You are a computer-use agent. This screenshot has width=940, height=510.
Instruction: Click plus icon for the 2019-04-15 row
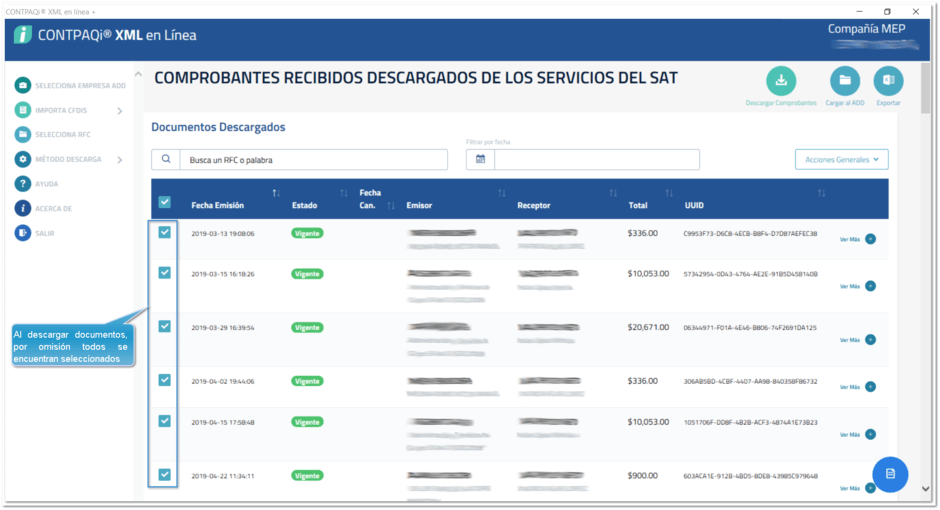(870, 434)
